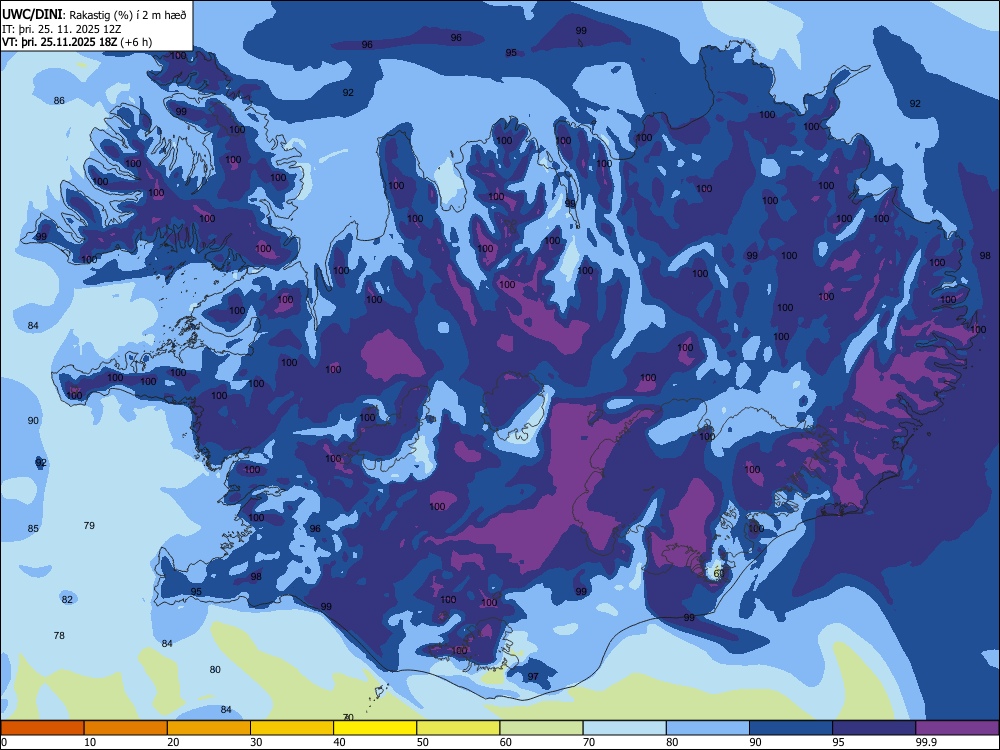The width and height of the screenshot is (1000, 750).
Task: Click the legend tick label '0'
Action: point(3,742)
